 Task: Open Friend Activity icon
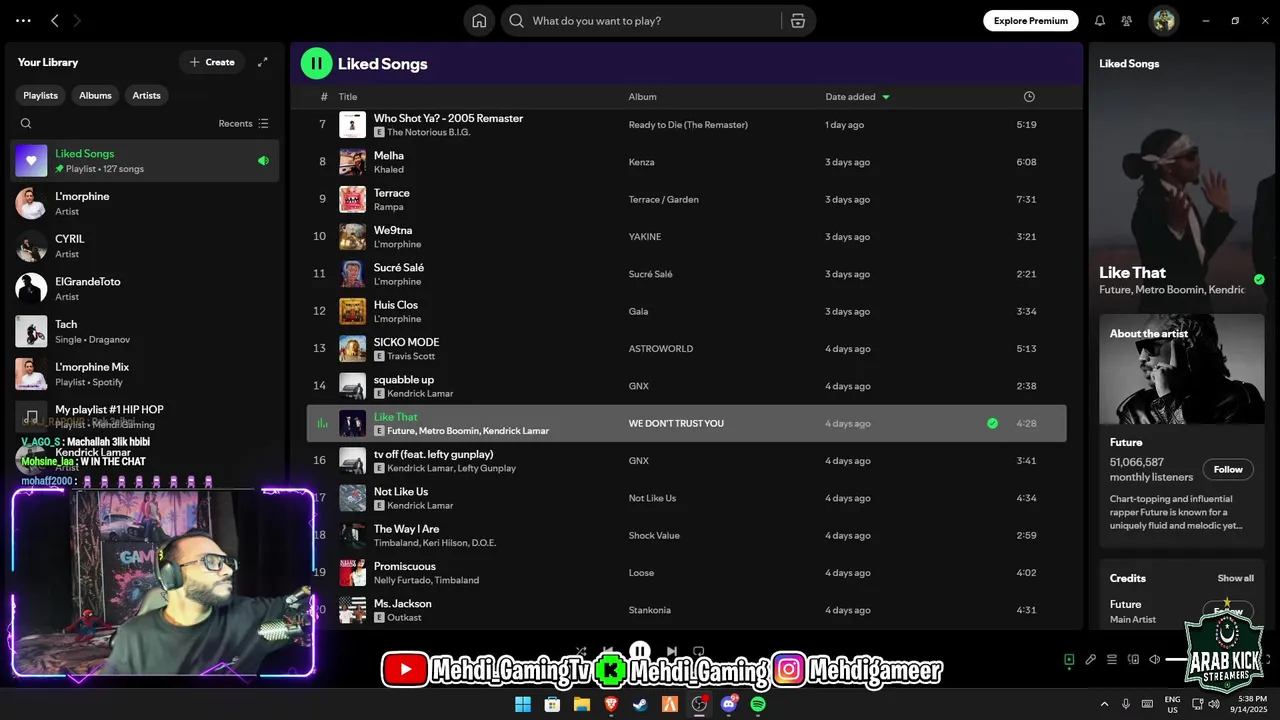(x=1127, y=21)
